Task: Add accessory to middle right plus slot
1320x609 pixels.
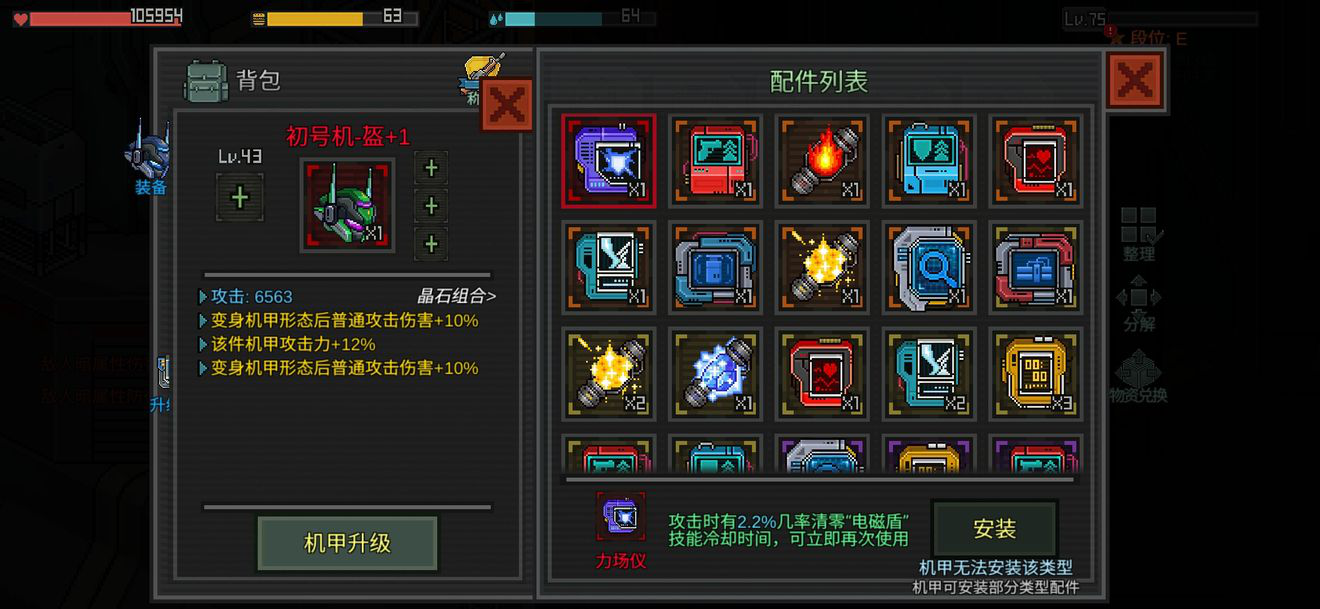Action: [431, 206]
